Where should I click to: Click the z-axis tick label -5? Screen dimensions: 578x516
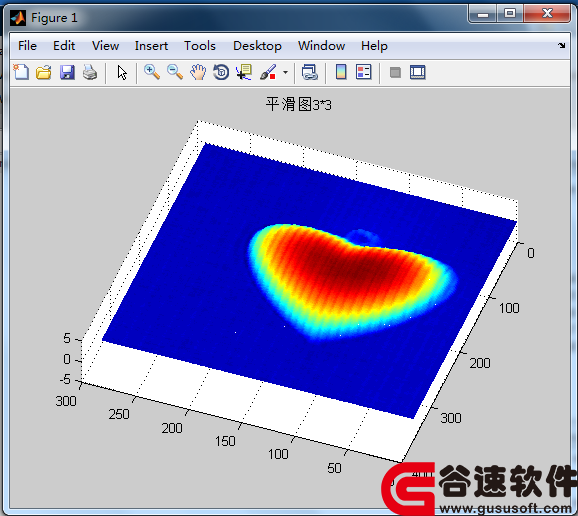[x=65, y=379]
